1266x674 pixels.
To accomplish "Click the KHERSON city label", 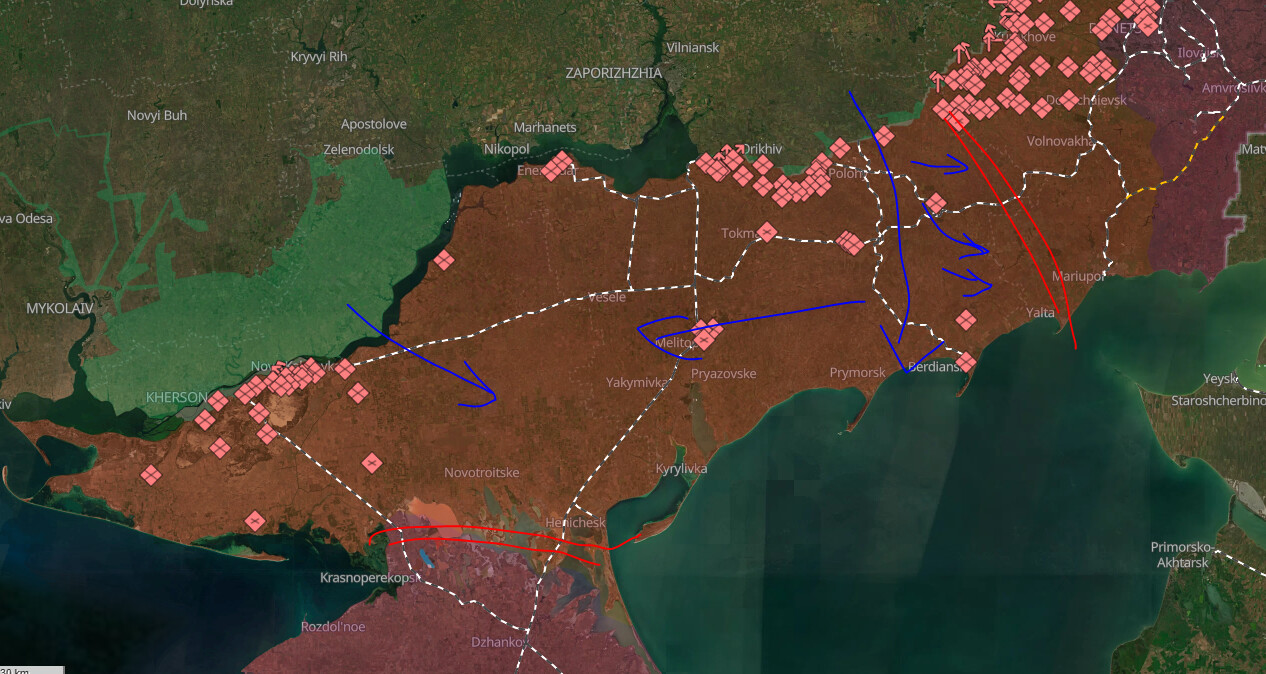I will pos(176,397).
